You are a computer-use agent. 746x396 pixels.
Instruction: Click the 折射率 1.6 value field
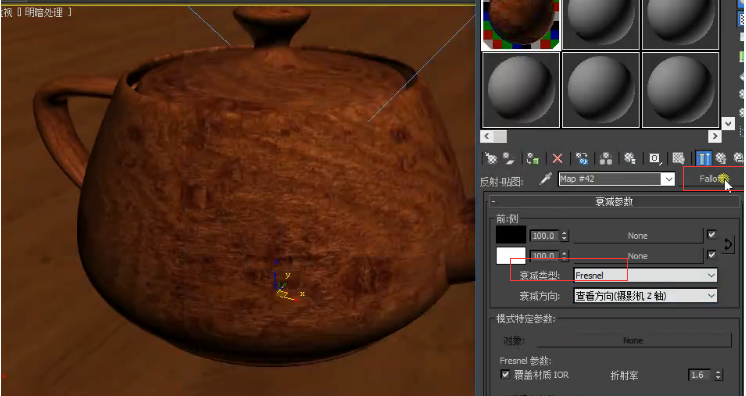pos(700,375)
